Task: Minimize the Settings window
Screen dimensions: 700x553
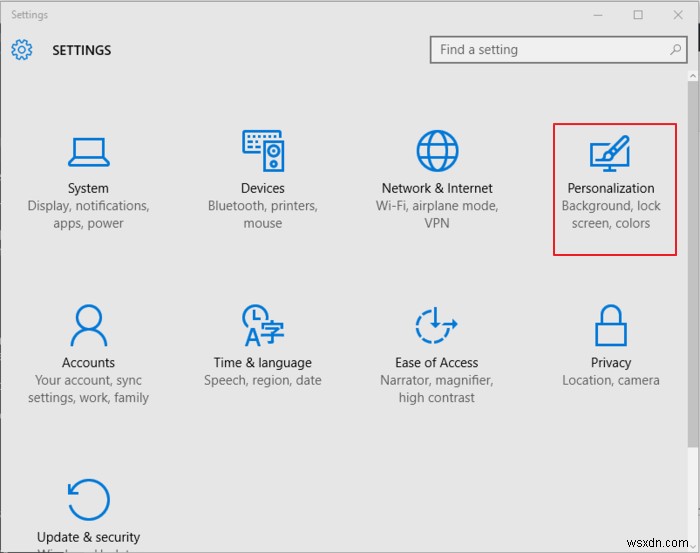Action: click(598, 15)
